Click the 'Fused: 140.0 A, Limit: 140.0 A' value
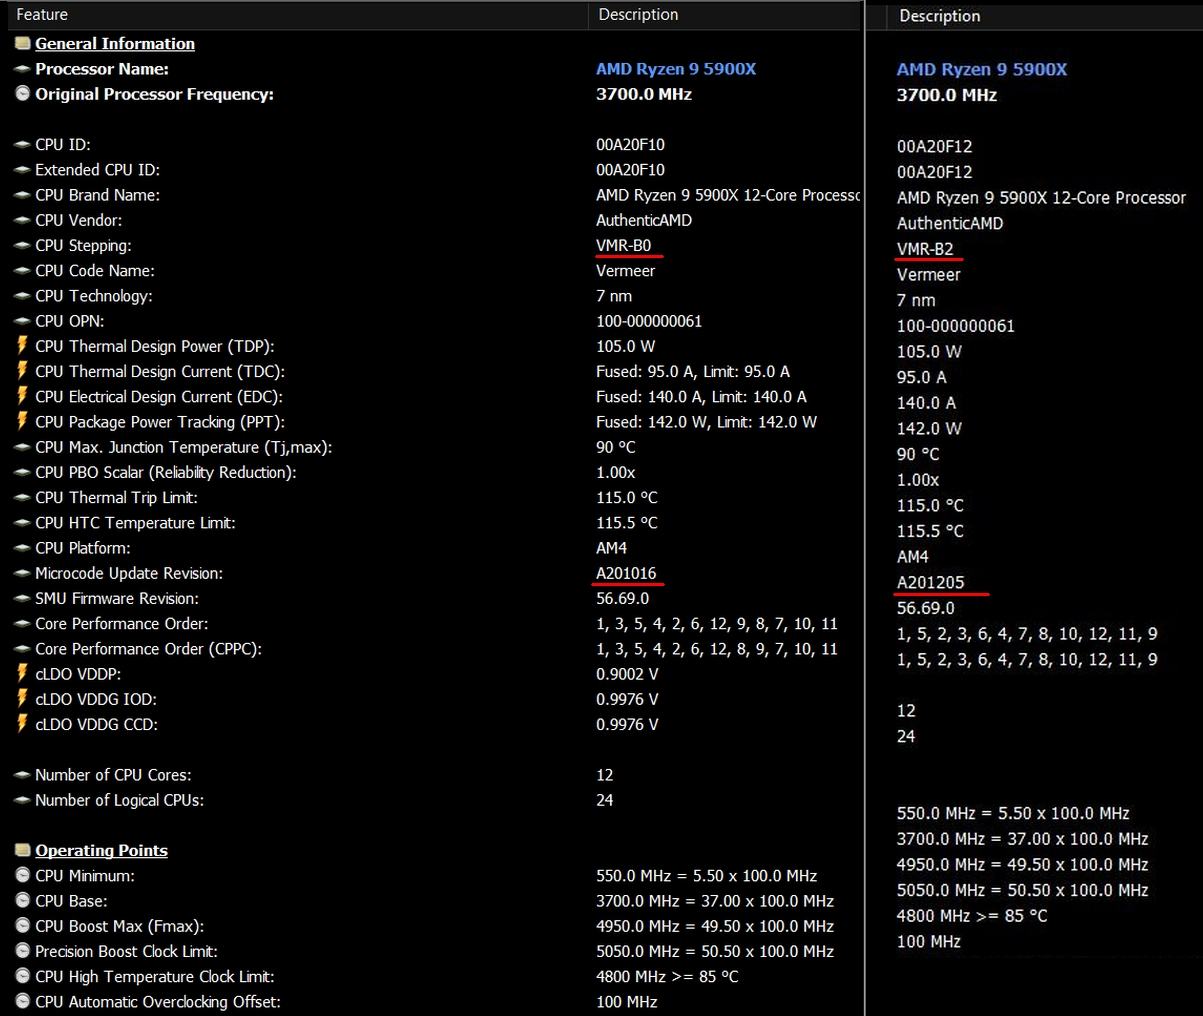This screenshot has width=1203, height=1016. click(701, 396)
